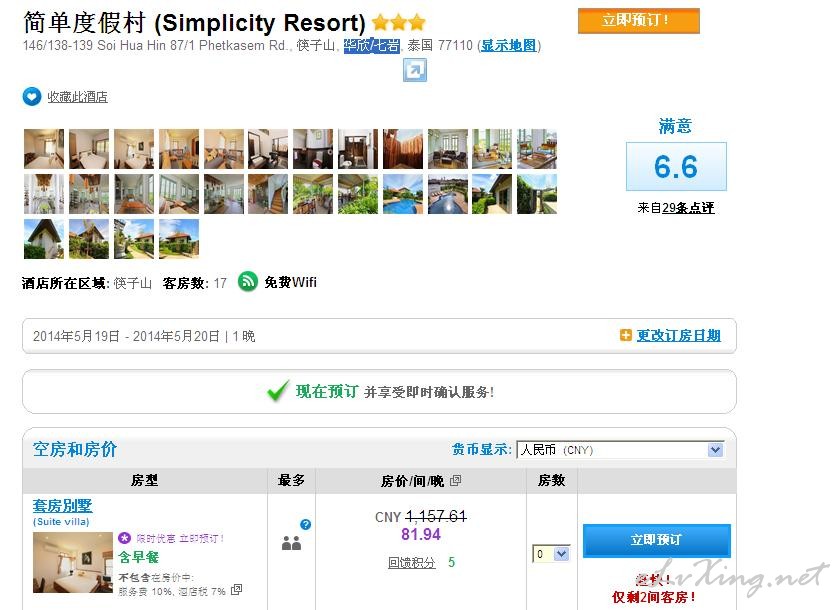Open the Suite villa bedroom thumbnail in table

pos(73,562)
